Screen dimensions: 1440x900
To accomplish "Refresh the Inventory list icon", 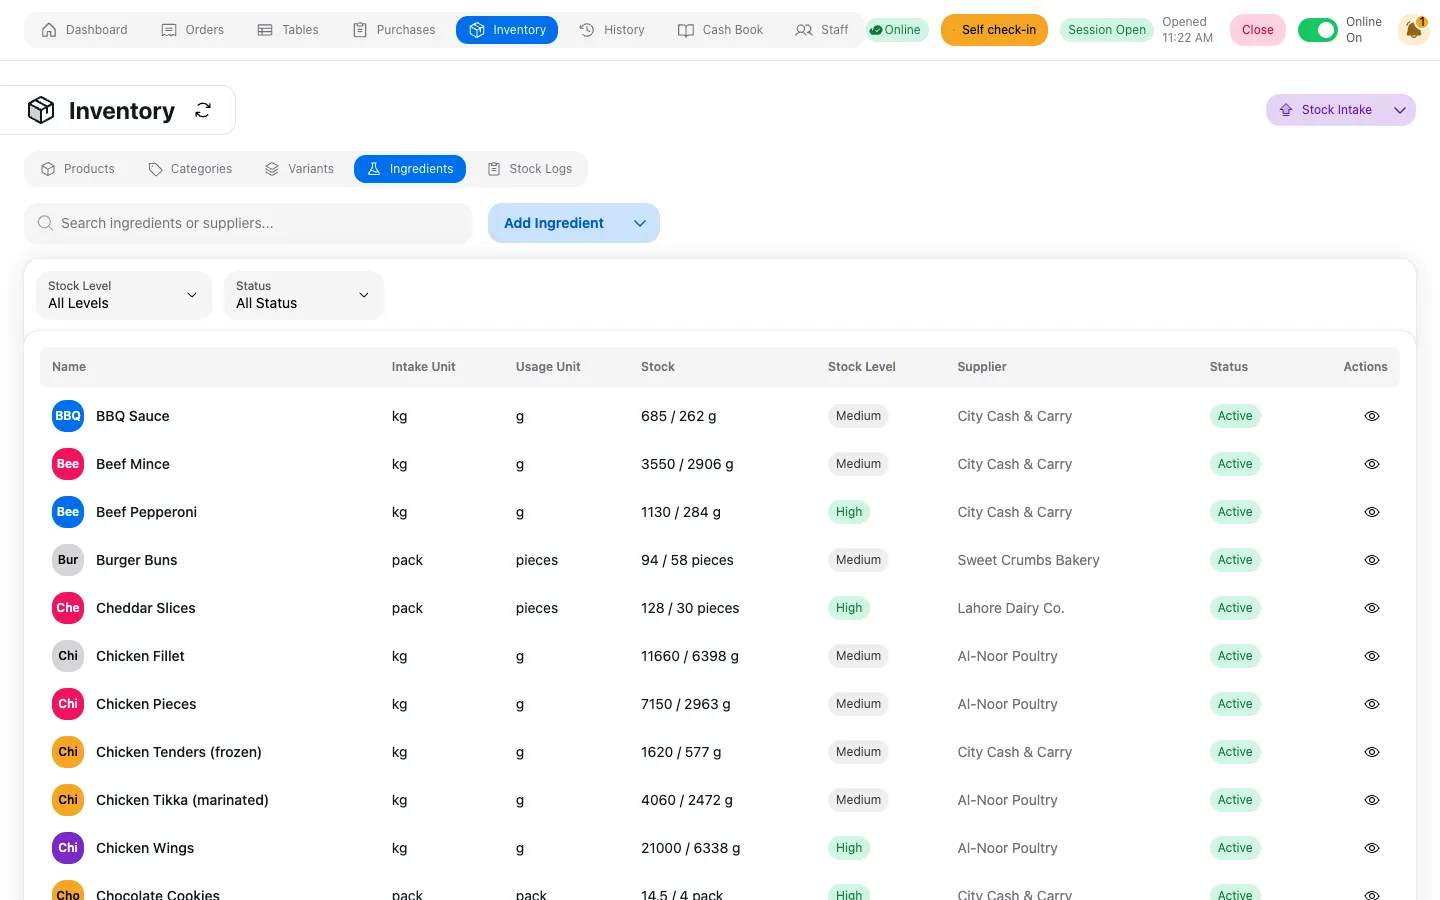I will click(203, 110).
